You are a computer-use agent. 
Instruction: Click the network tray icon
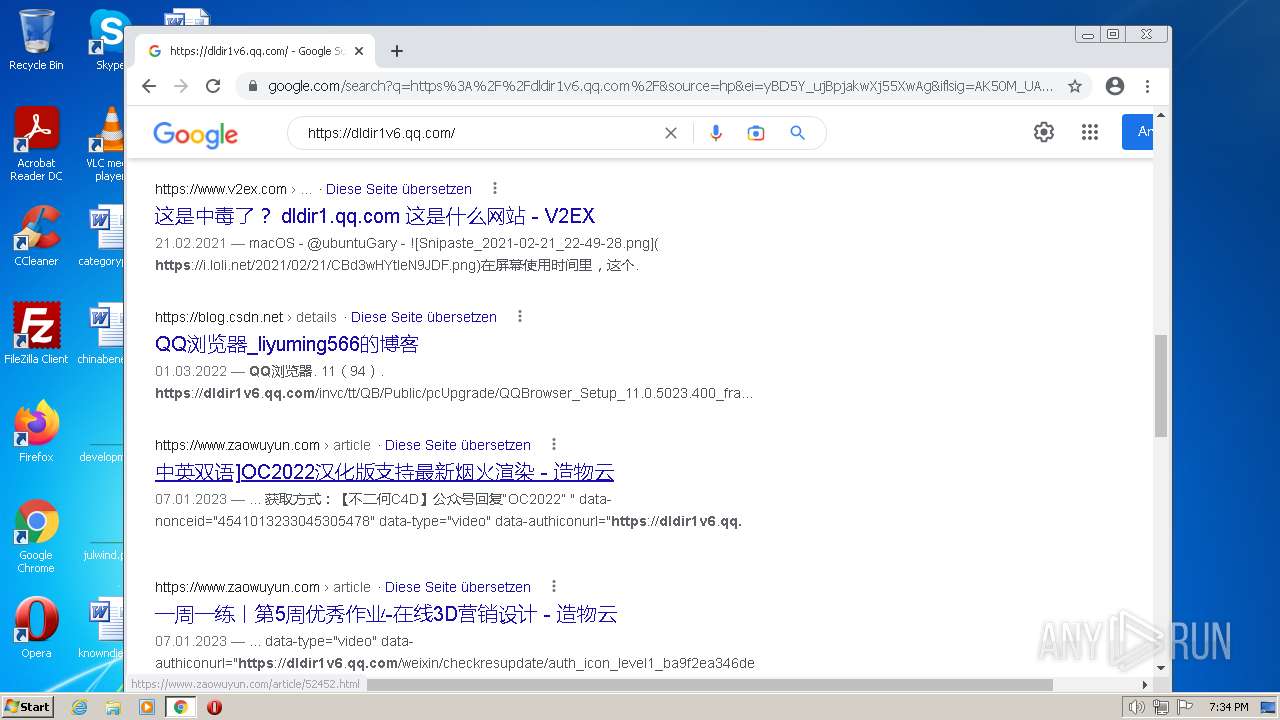pyautogui.click(x=1161, y=707)
